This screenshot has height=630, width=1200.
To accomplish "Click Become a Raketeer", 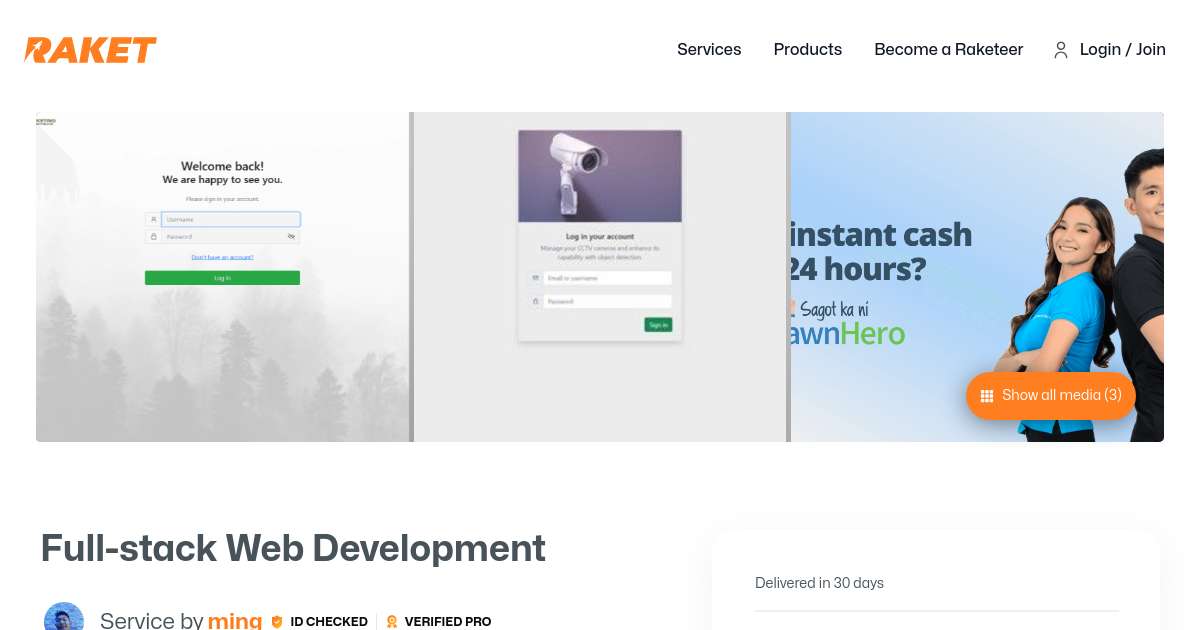I will point(948,50).
